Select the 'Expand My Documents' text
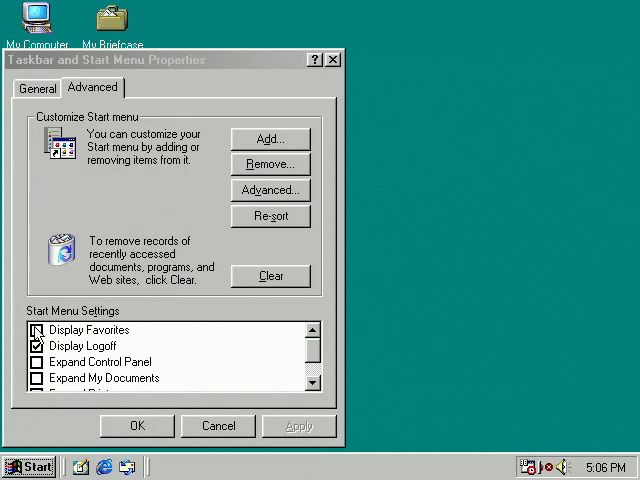This screenshot has height=480, width=640. coord(104,378)
